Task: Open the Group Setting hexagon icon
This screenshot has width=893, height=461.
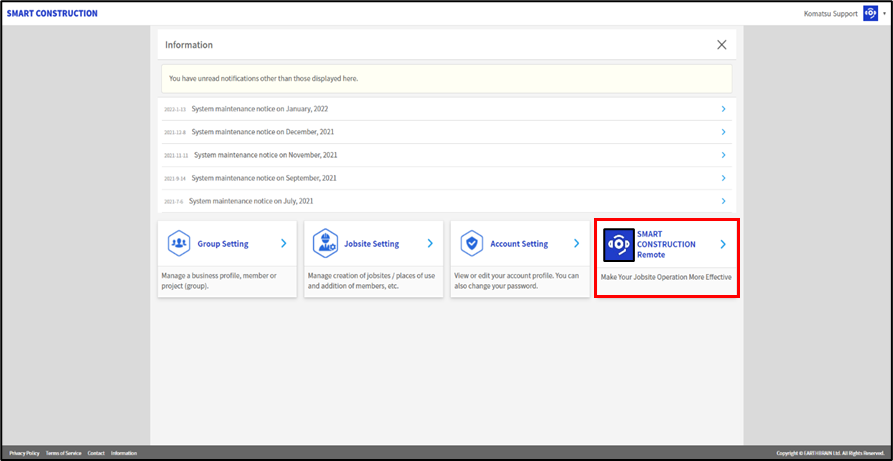Action: 179,243
